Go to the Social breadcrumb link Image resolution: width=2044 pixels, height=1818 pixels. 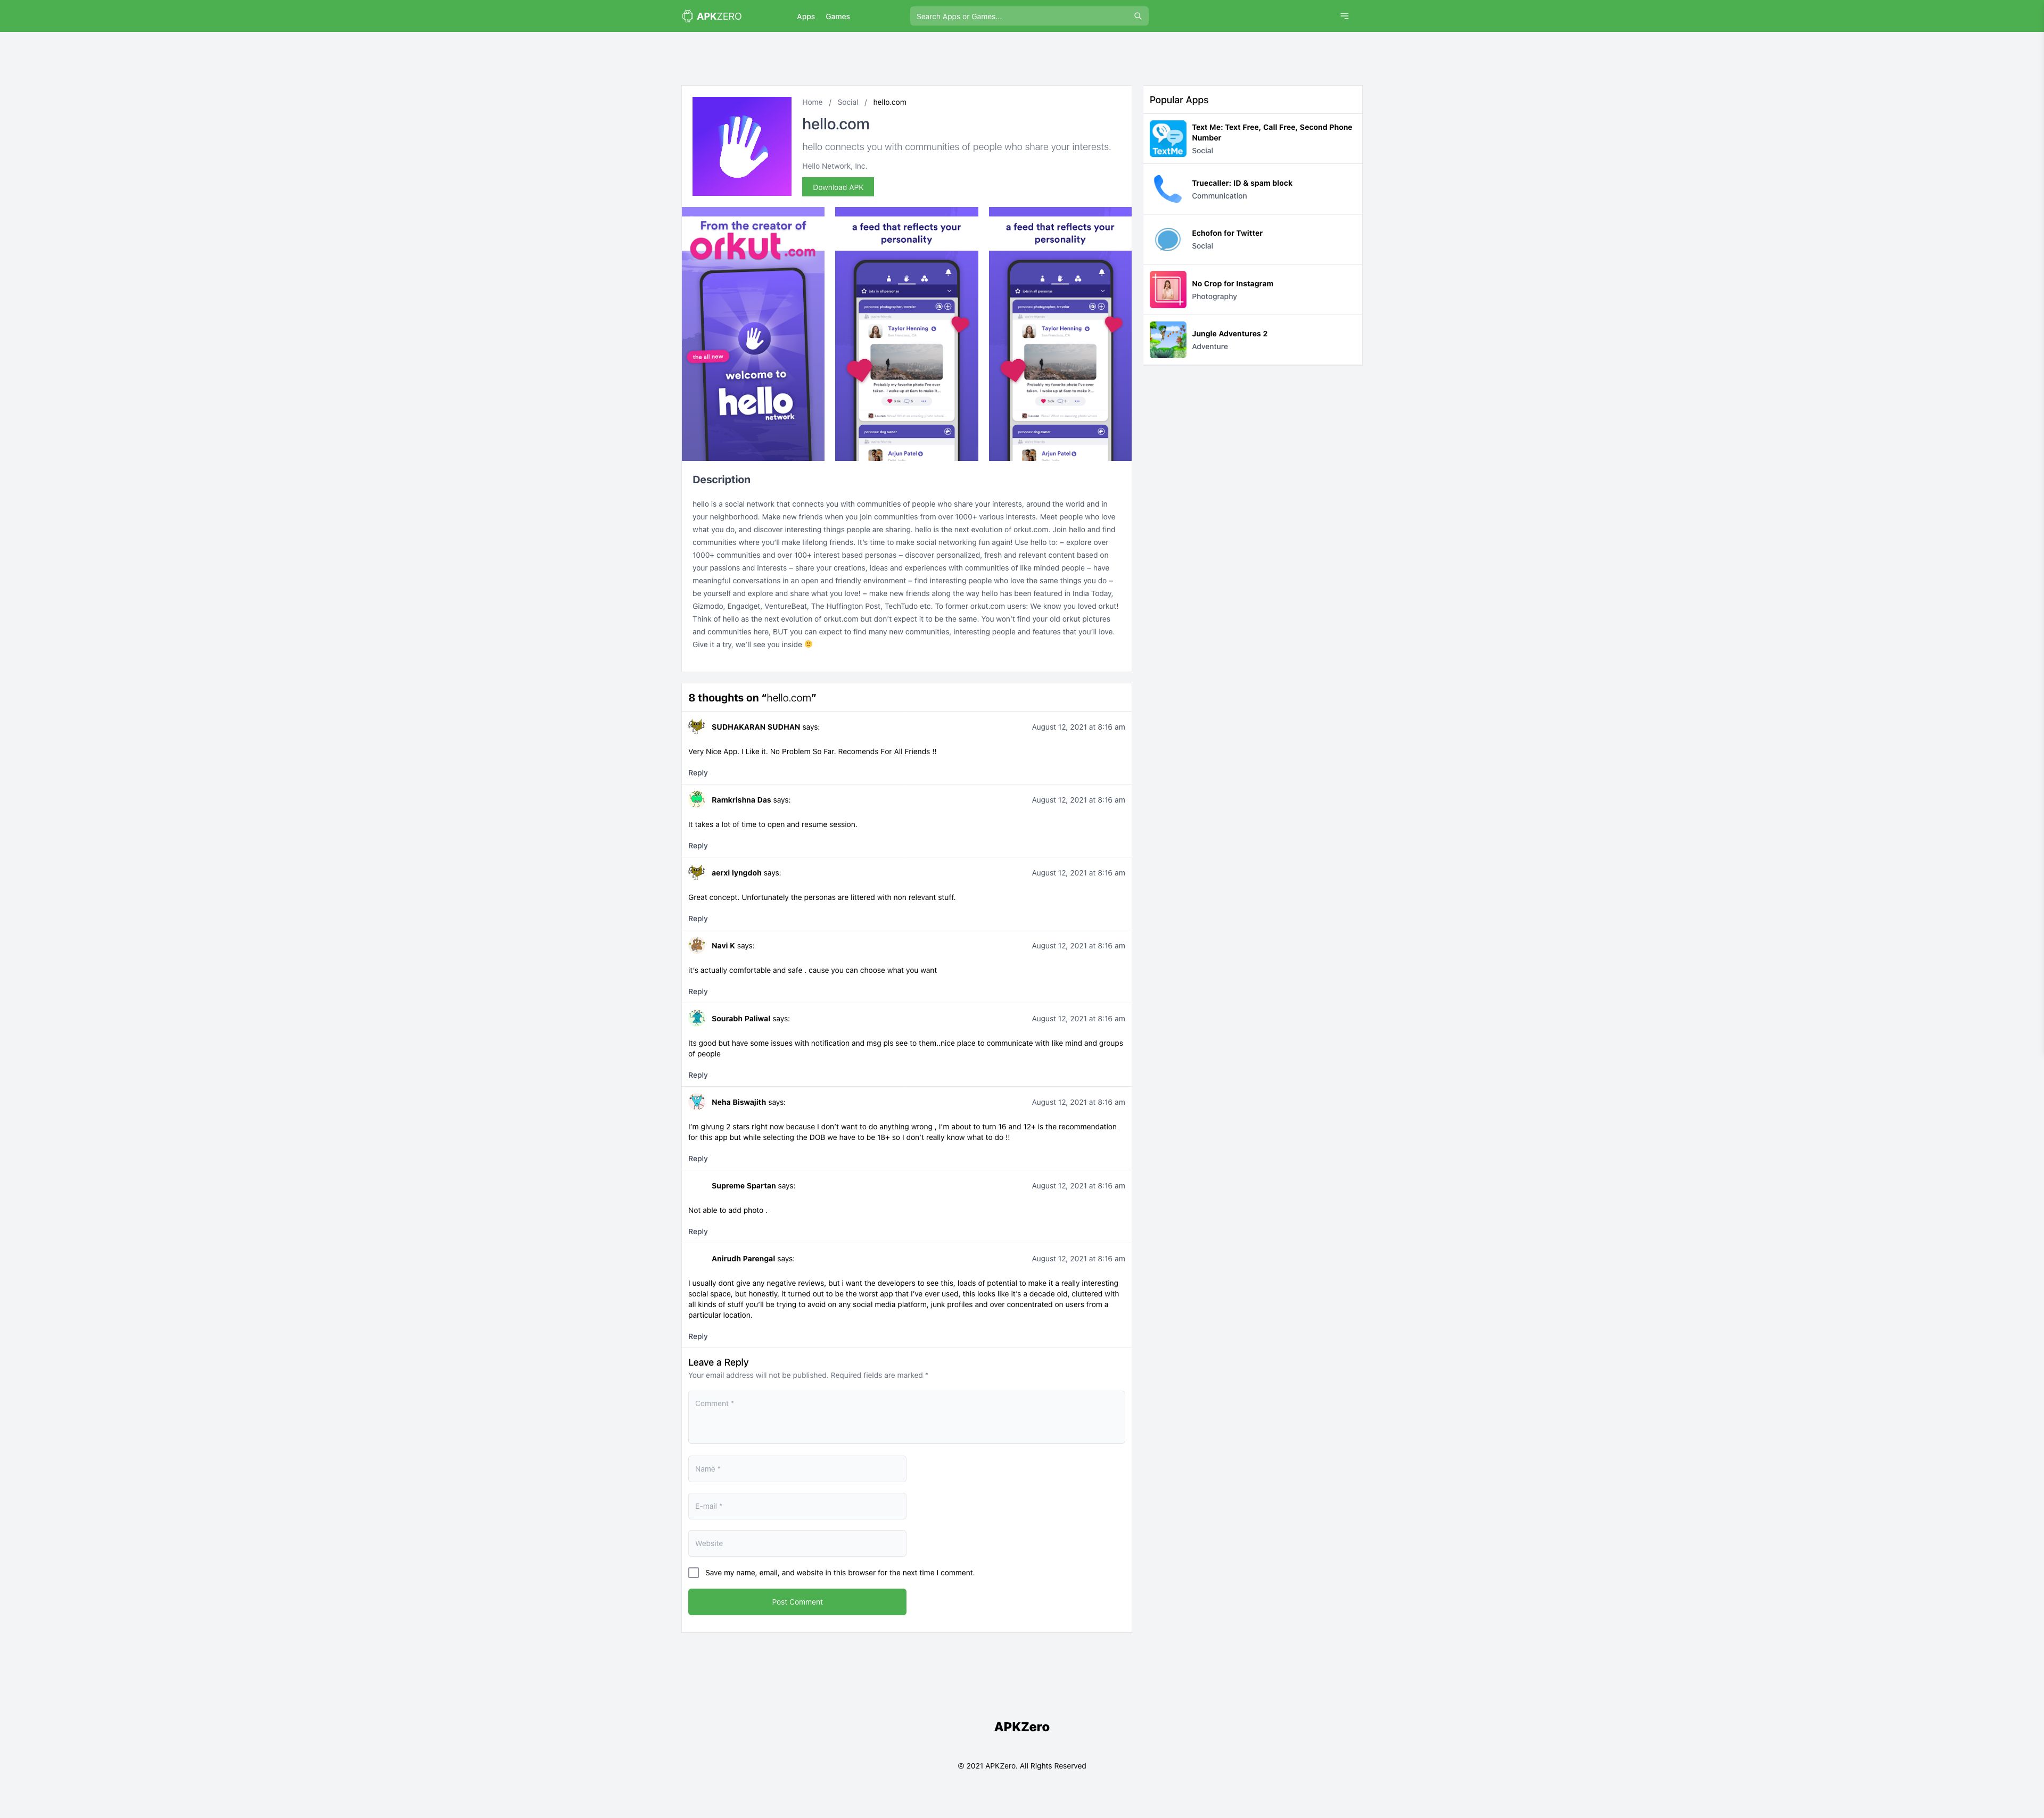pos(848,102)
